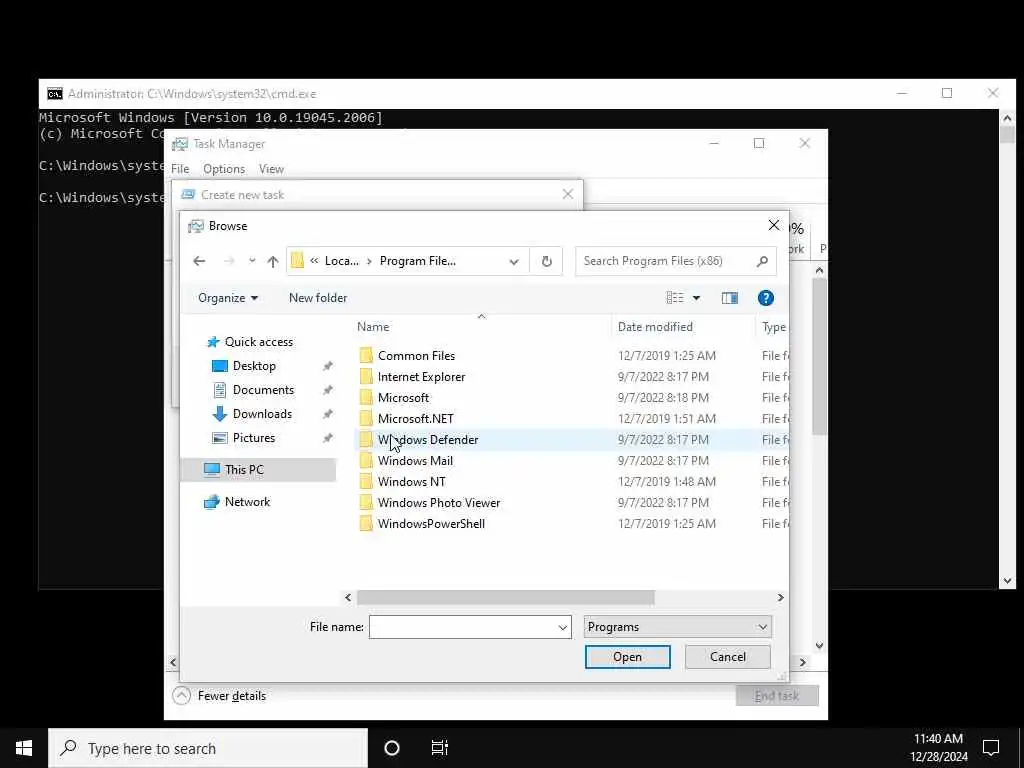Select the Microsoft folder icon
This screenshot has height=768, width=1024.
366,398
